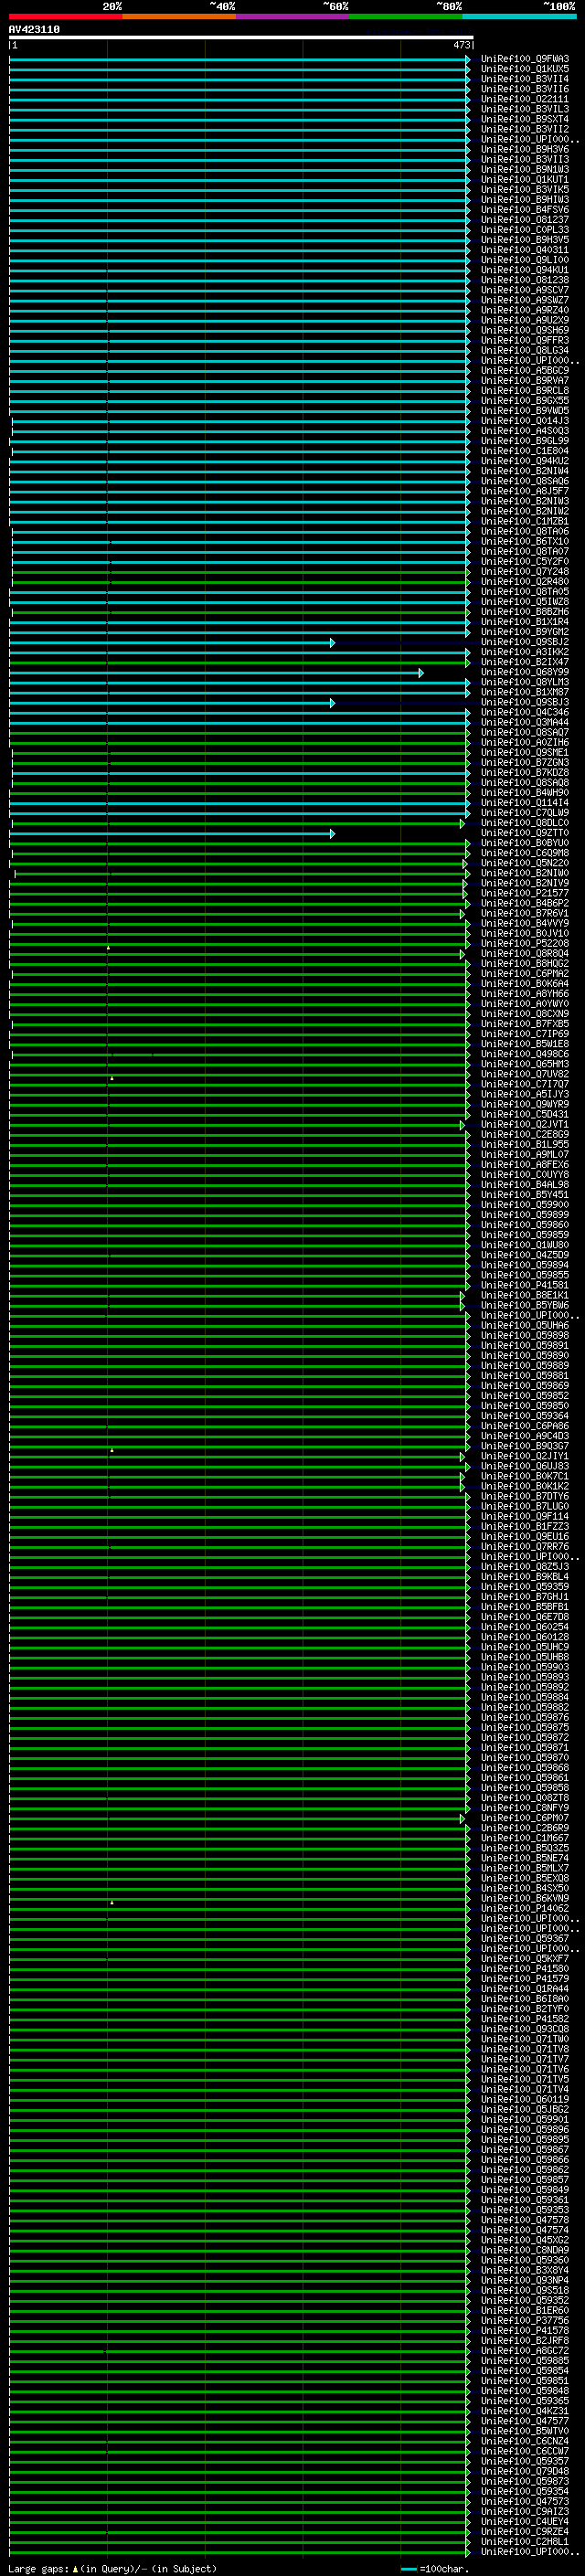Click the green ~80% identity legend bar
The image size is (585, 2576).
[406, 17]
